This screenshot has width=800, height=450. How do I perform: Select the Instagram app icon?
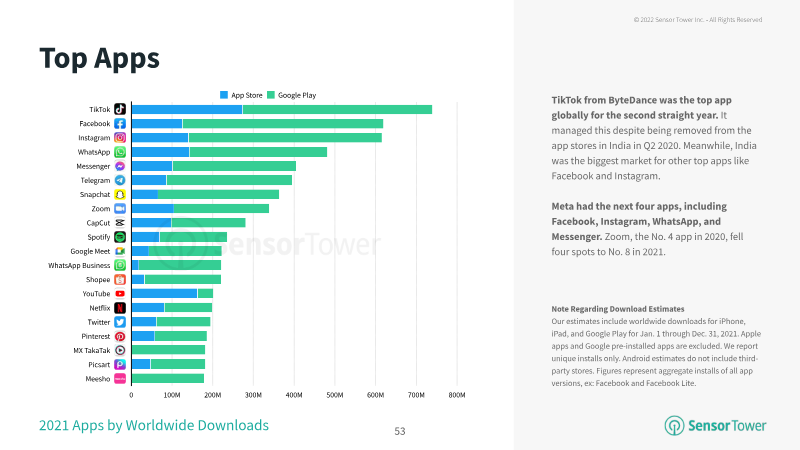[x=120, y=138]
